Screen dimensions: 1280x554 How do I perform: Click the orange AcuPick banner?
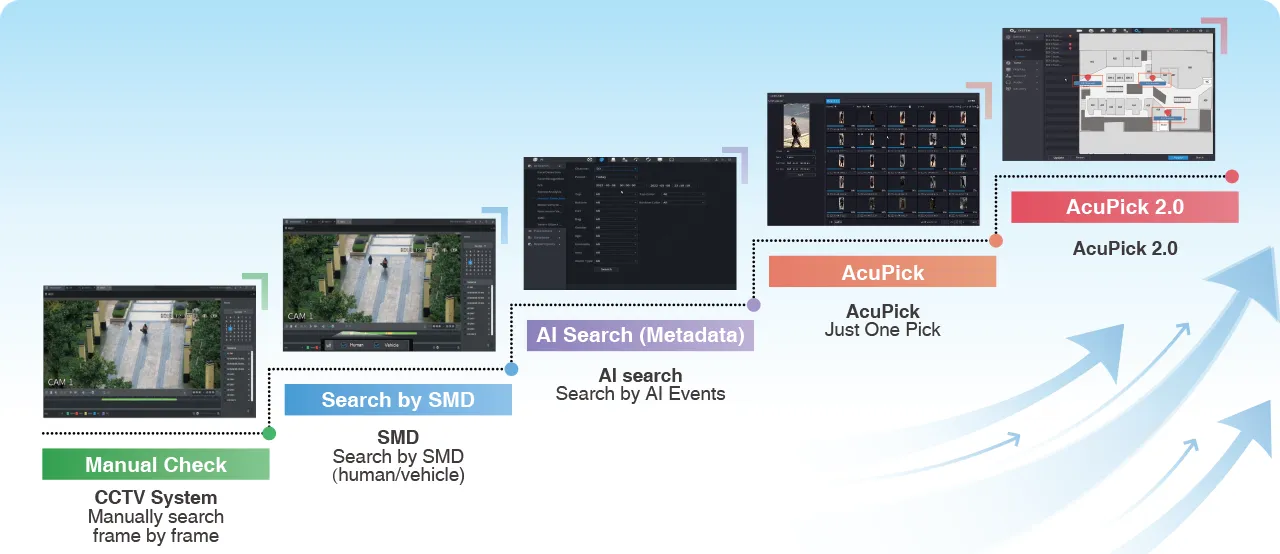pos(882,271)
